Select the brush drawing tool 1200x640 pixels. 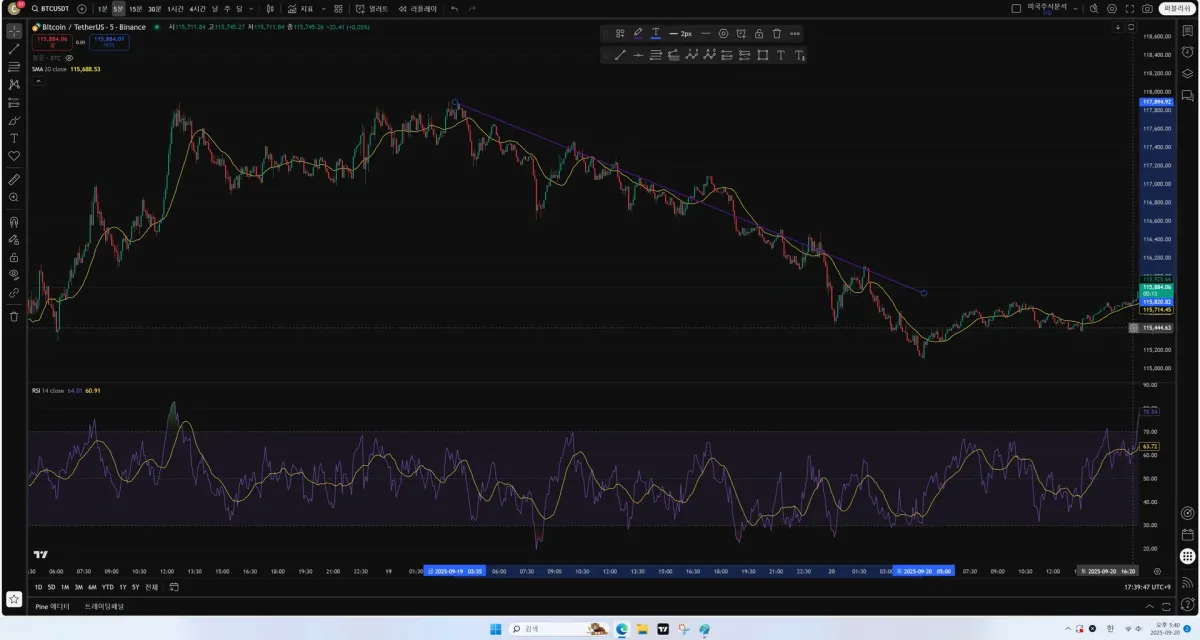click(14, 120)
